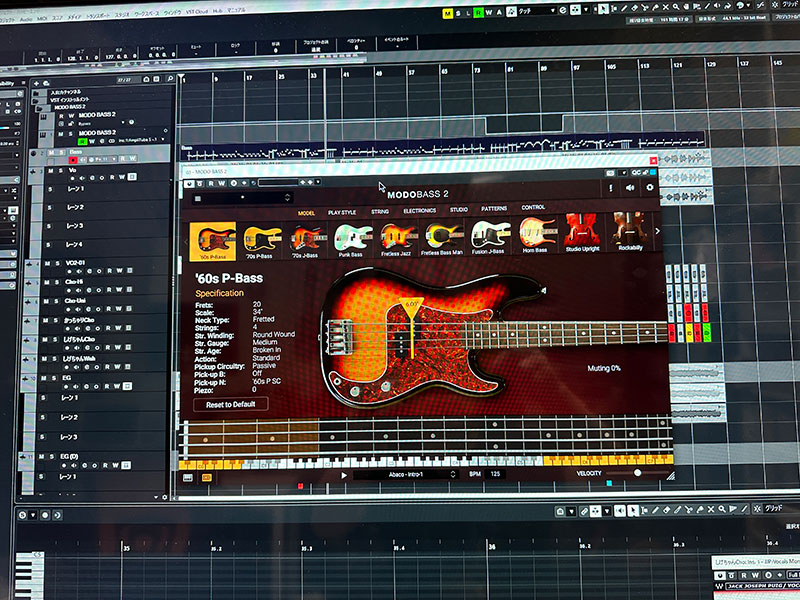Switch to the ELECTRONICS tab
This screenshot has width=800, height=600.
pos(419,210)
